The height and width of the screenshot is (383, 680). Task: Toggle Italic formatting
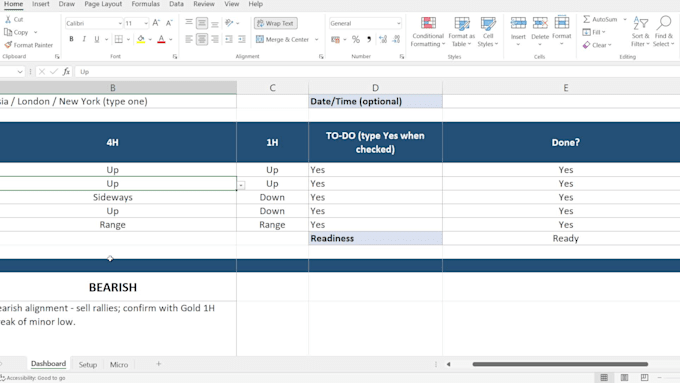(x=84, y=39)
